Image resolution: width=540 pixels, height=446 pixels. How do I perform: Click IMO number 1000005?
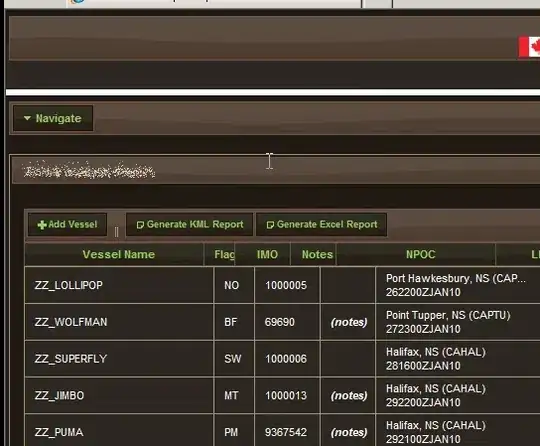pyautogui.click(x=286, y=286)
